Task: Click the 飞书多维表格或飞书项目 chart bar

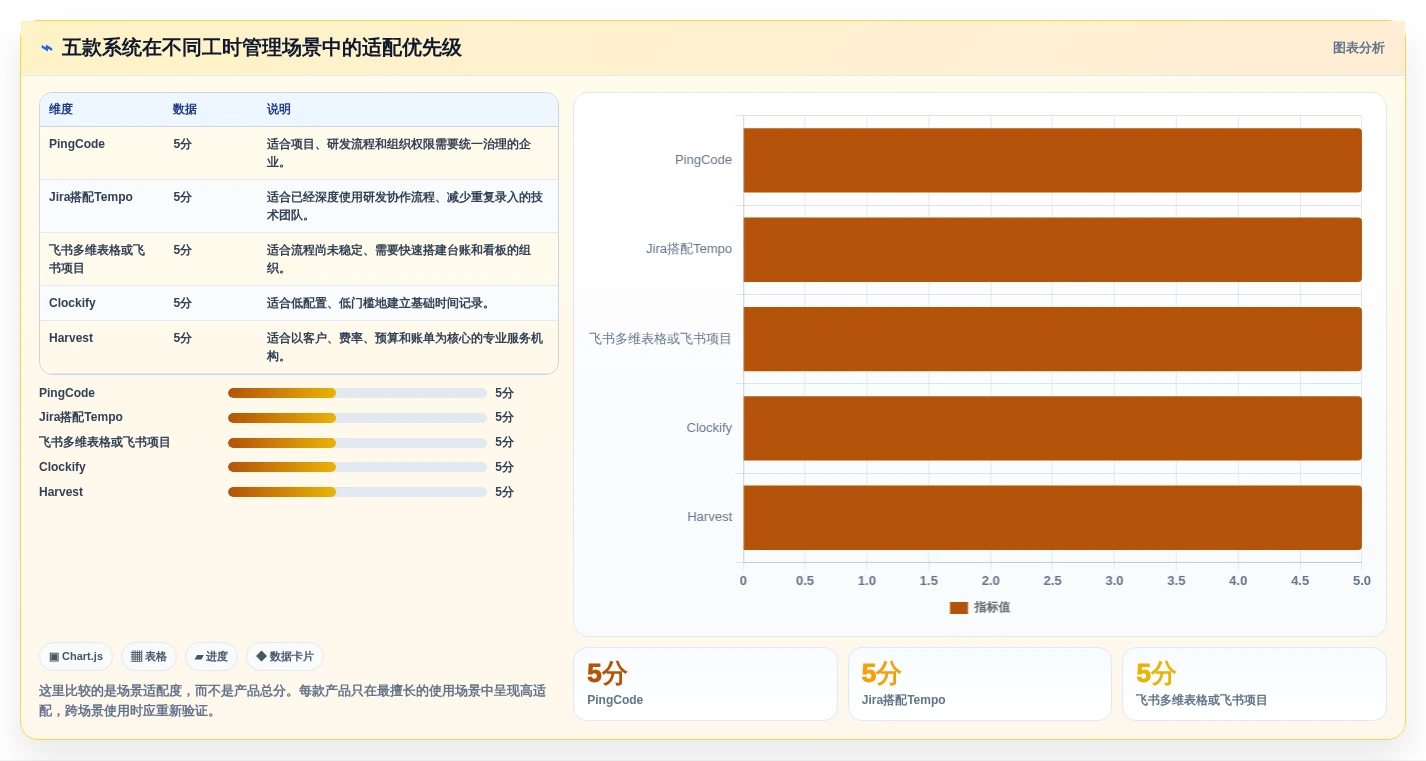Action: coord(1052,339)
